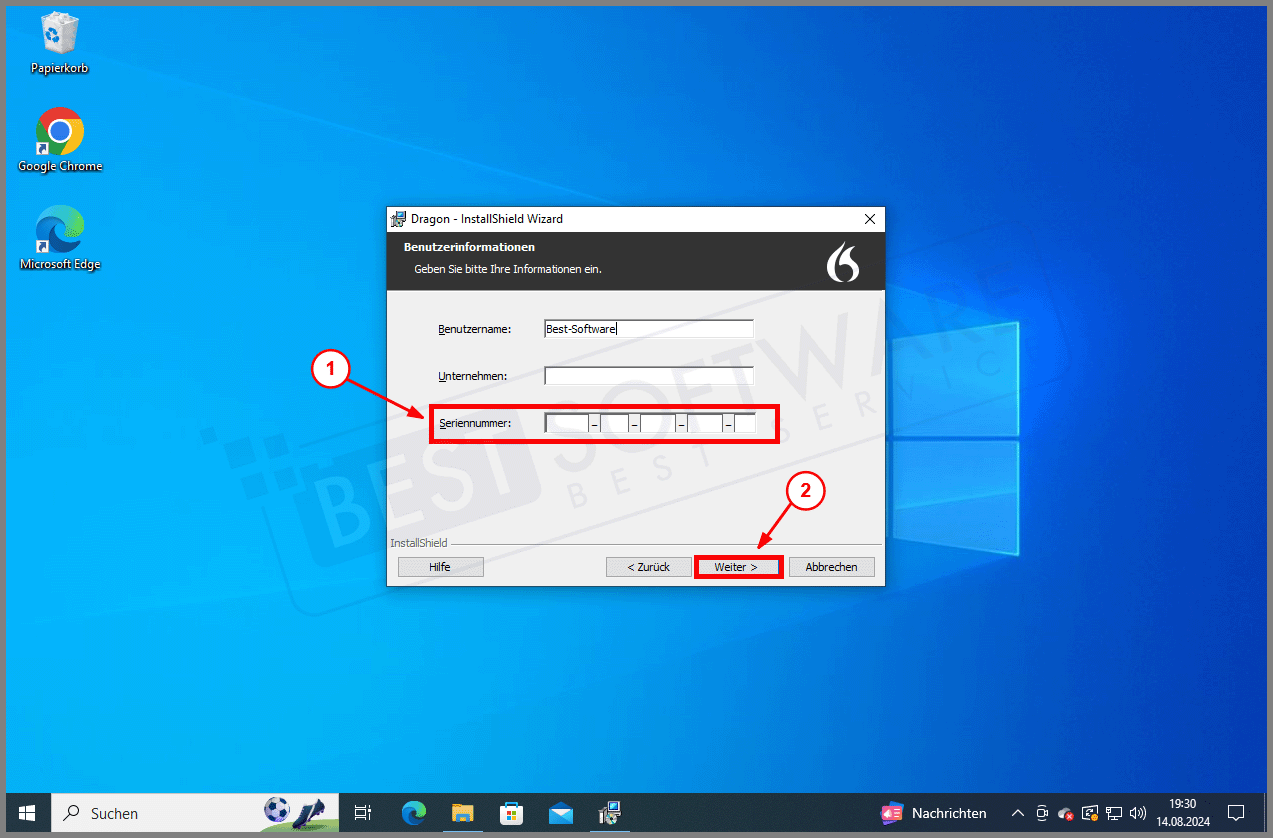Click Abbrechen to cancel the installation
The image size is (1273, 838).
pyautogui.click(x=831, y=566)
